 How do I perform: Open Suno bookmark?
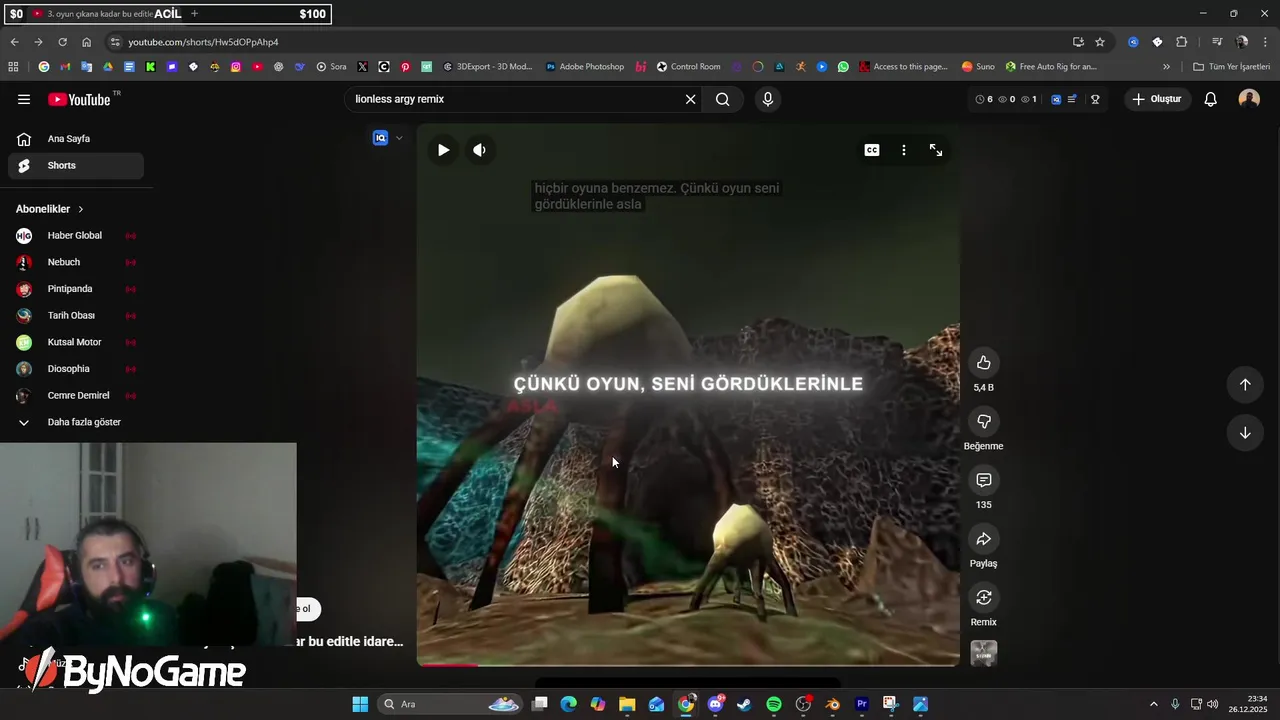(978, 67)
